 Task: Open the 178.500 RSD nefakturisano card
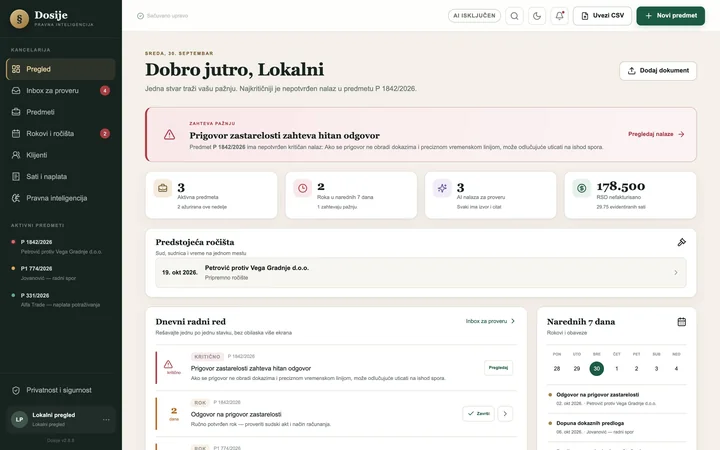[x=630, y=195]
